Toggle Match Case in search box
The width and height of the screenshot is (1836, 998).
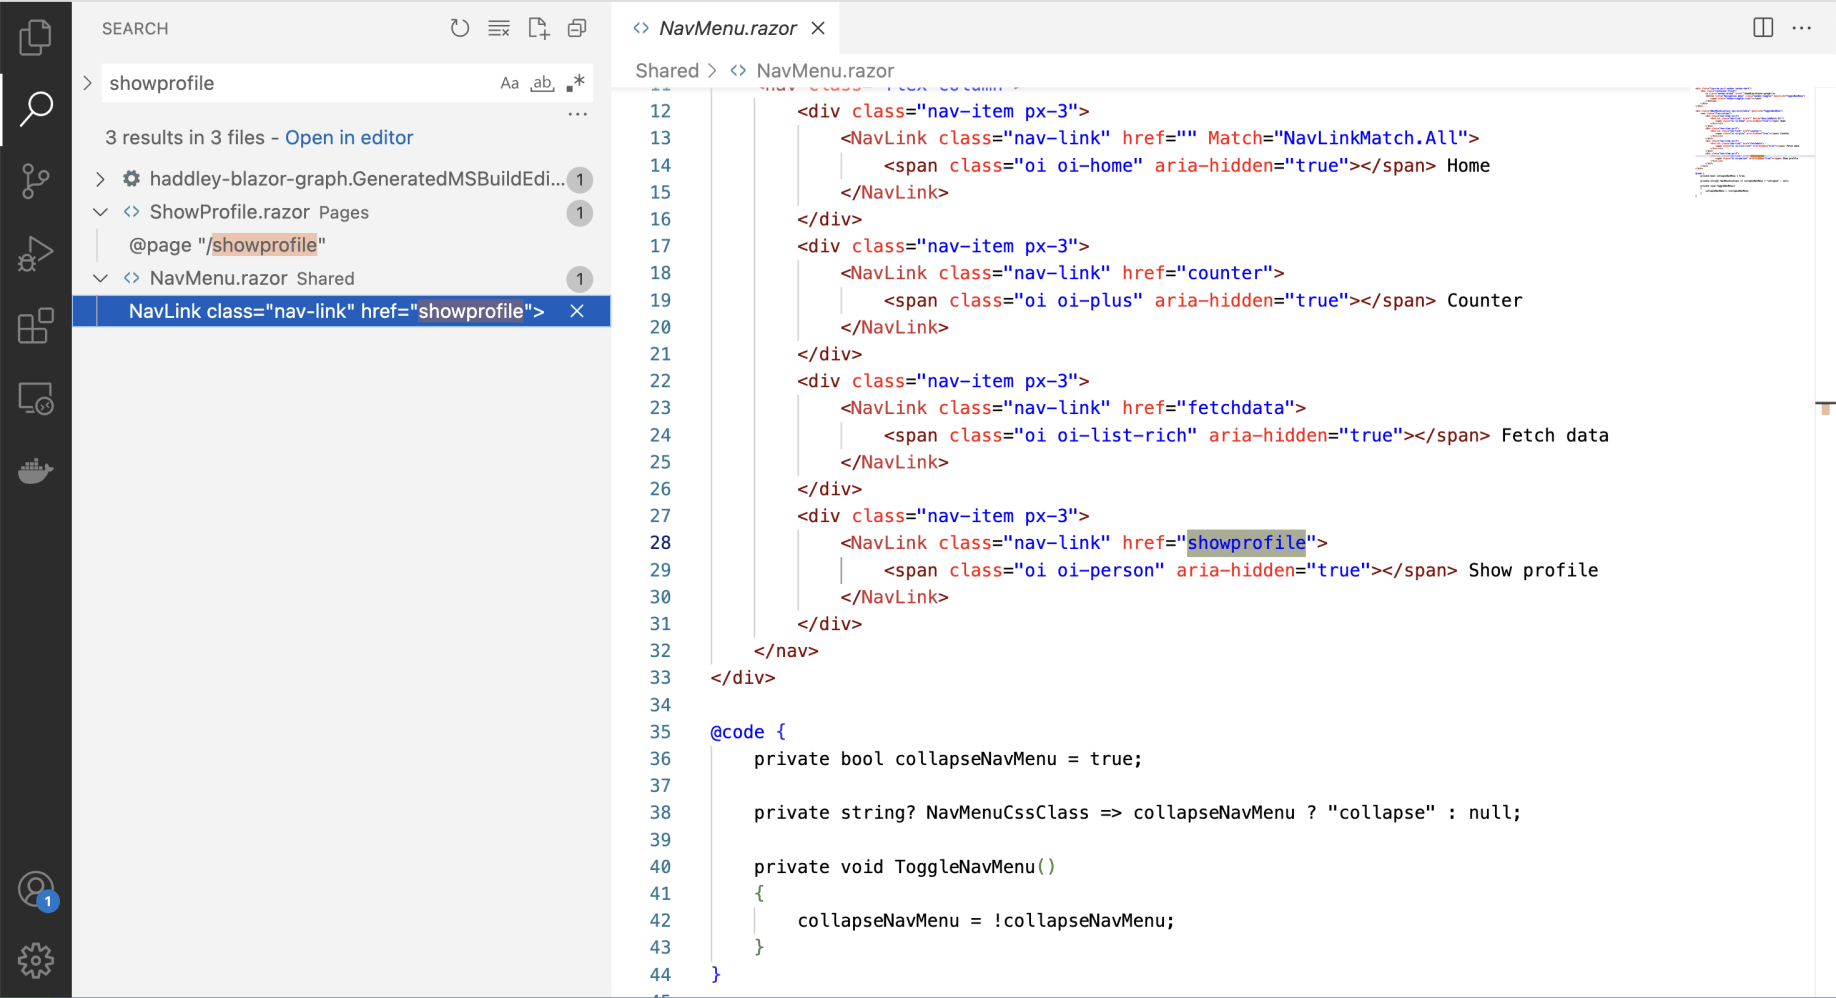[x=509, y=83]
